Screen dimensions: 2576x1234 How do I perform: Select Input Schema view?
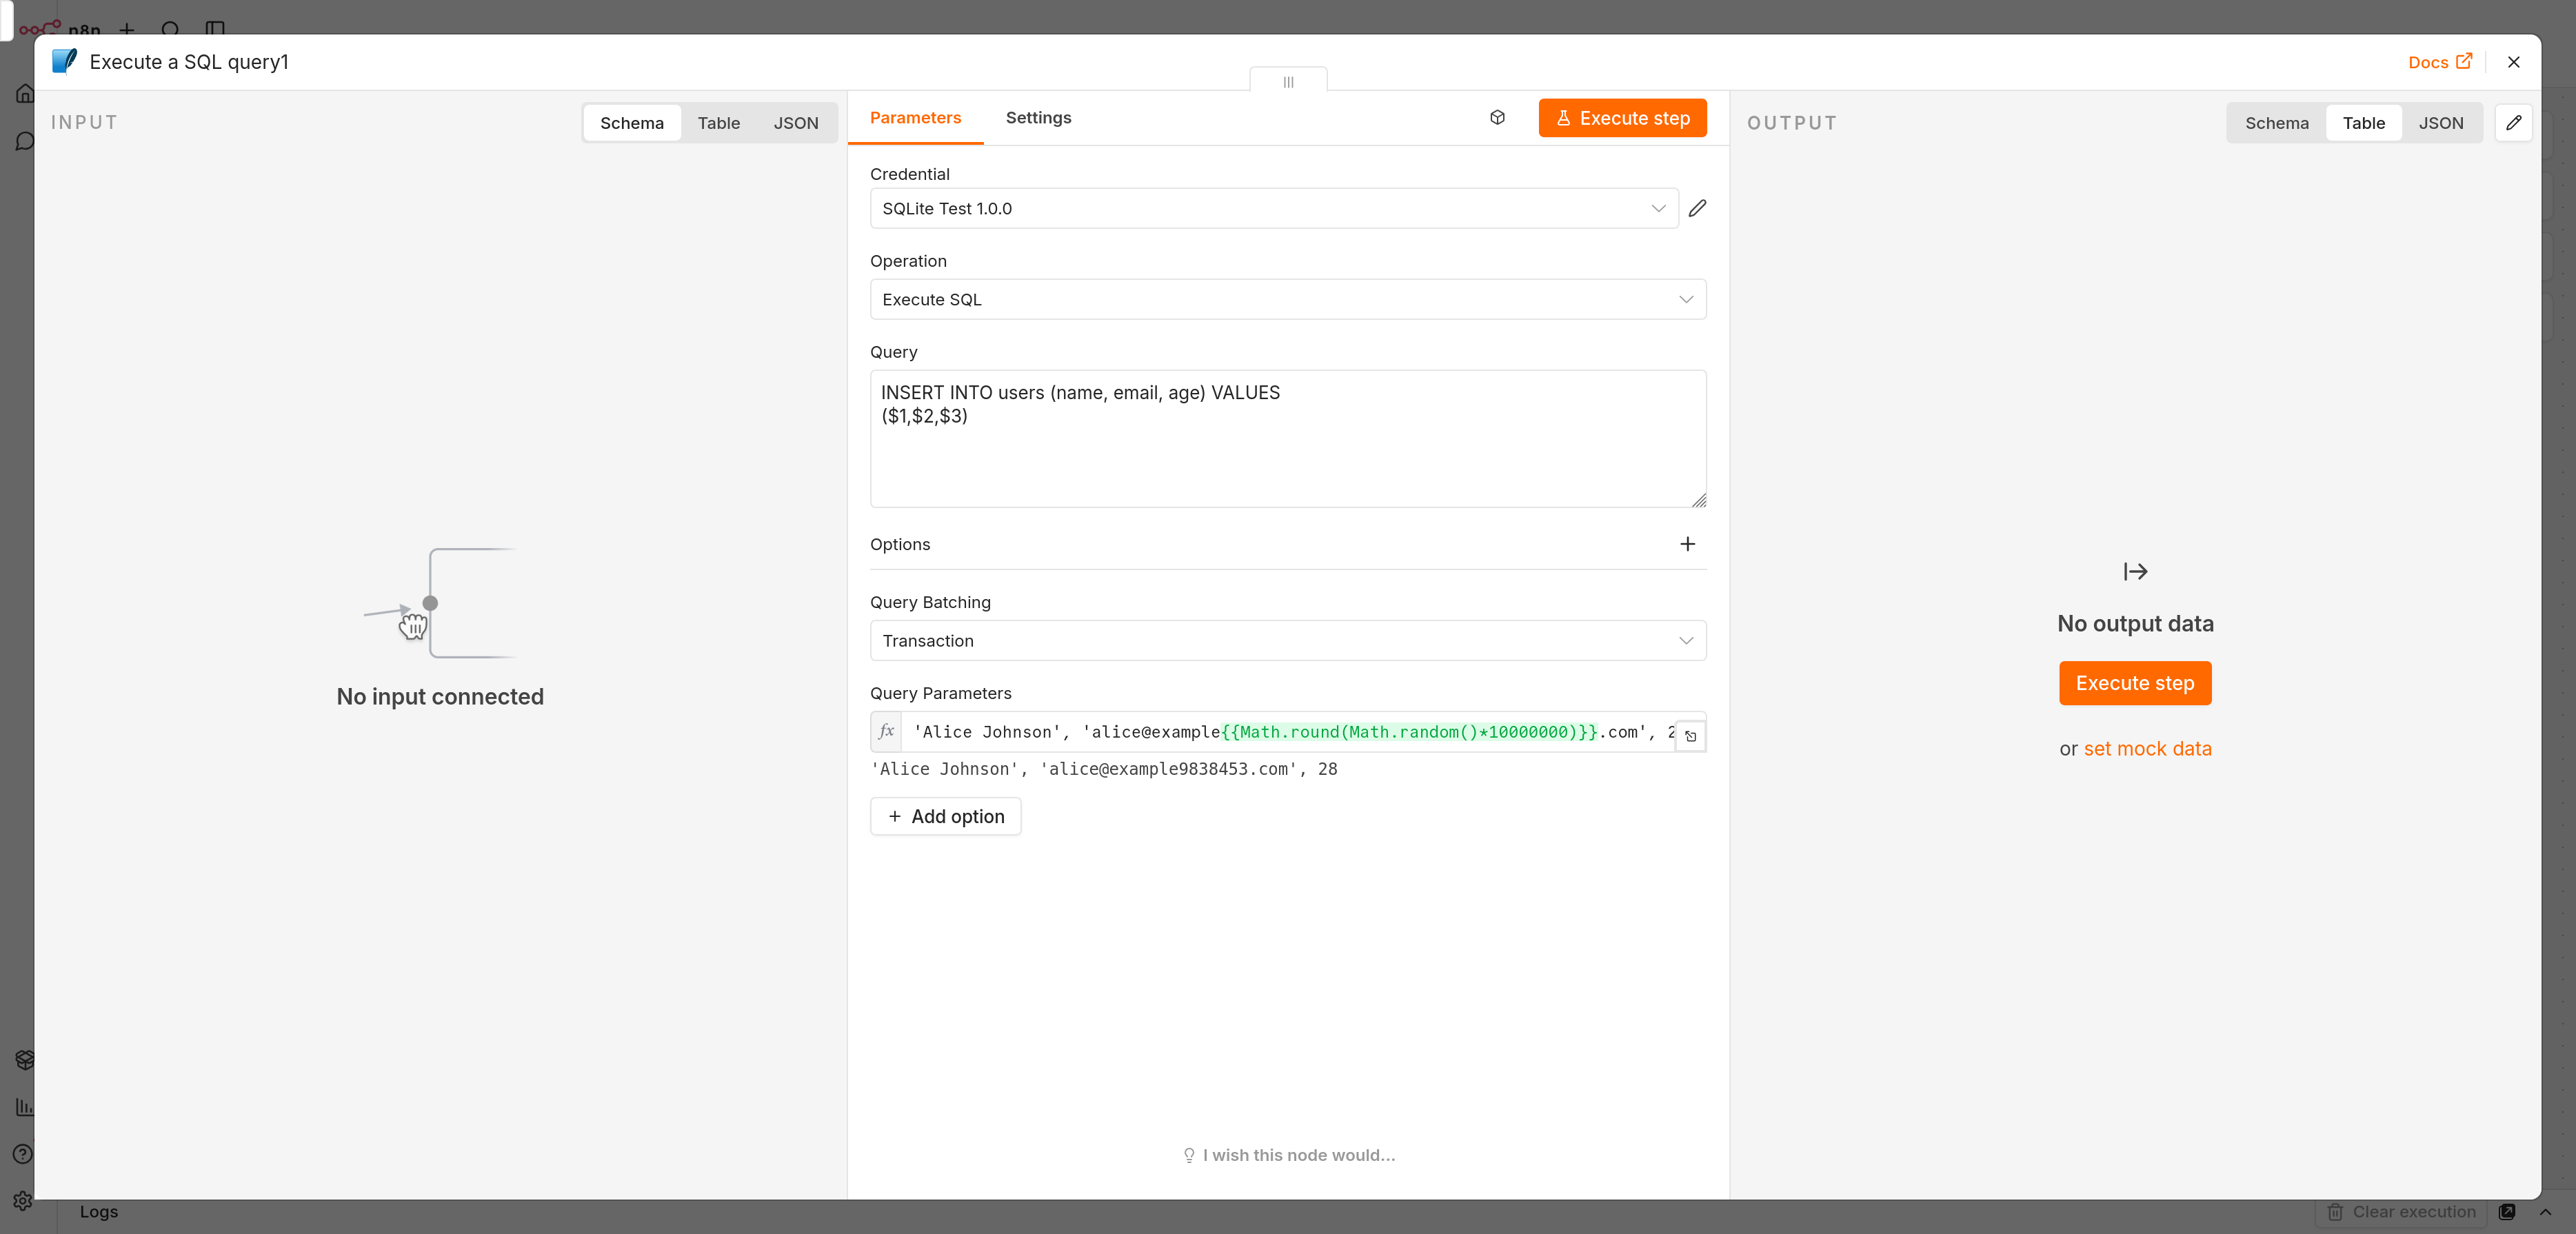pos(631,123)
